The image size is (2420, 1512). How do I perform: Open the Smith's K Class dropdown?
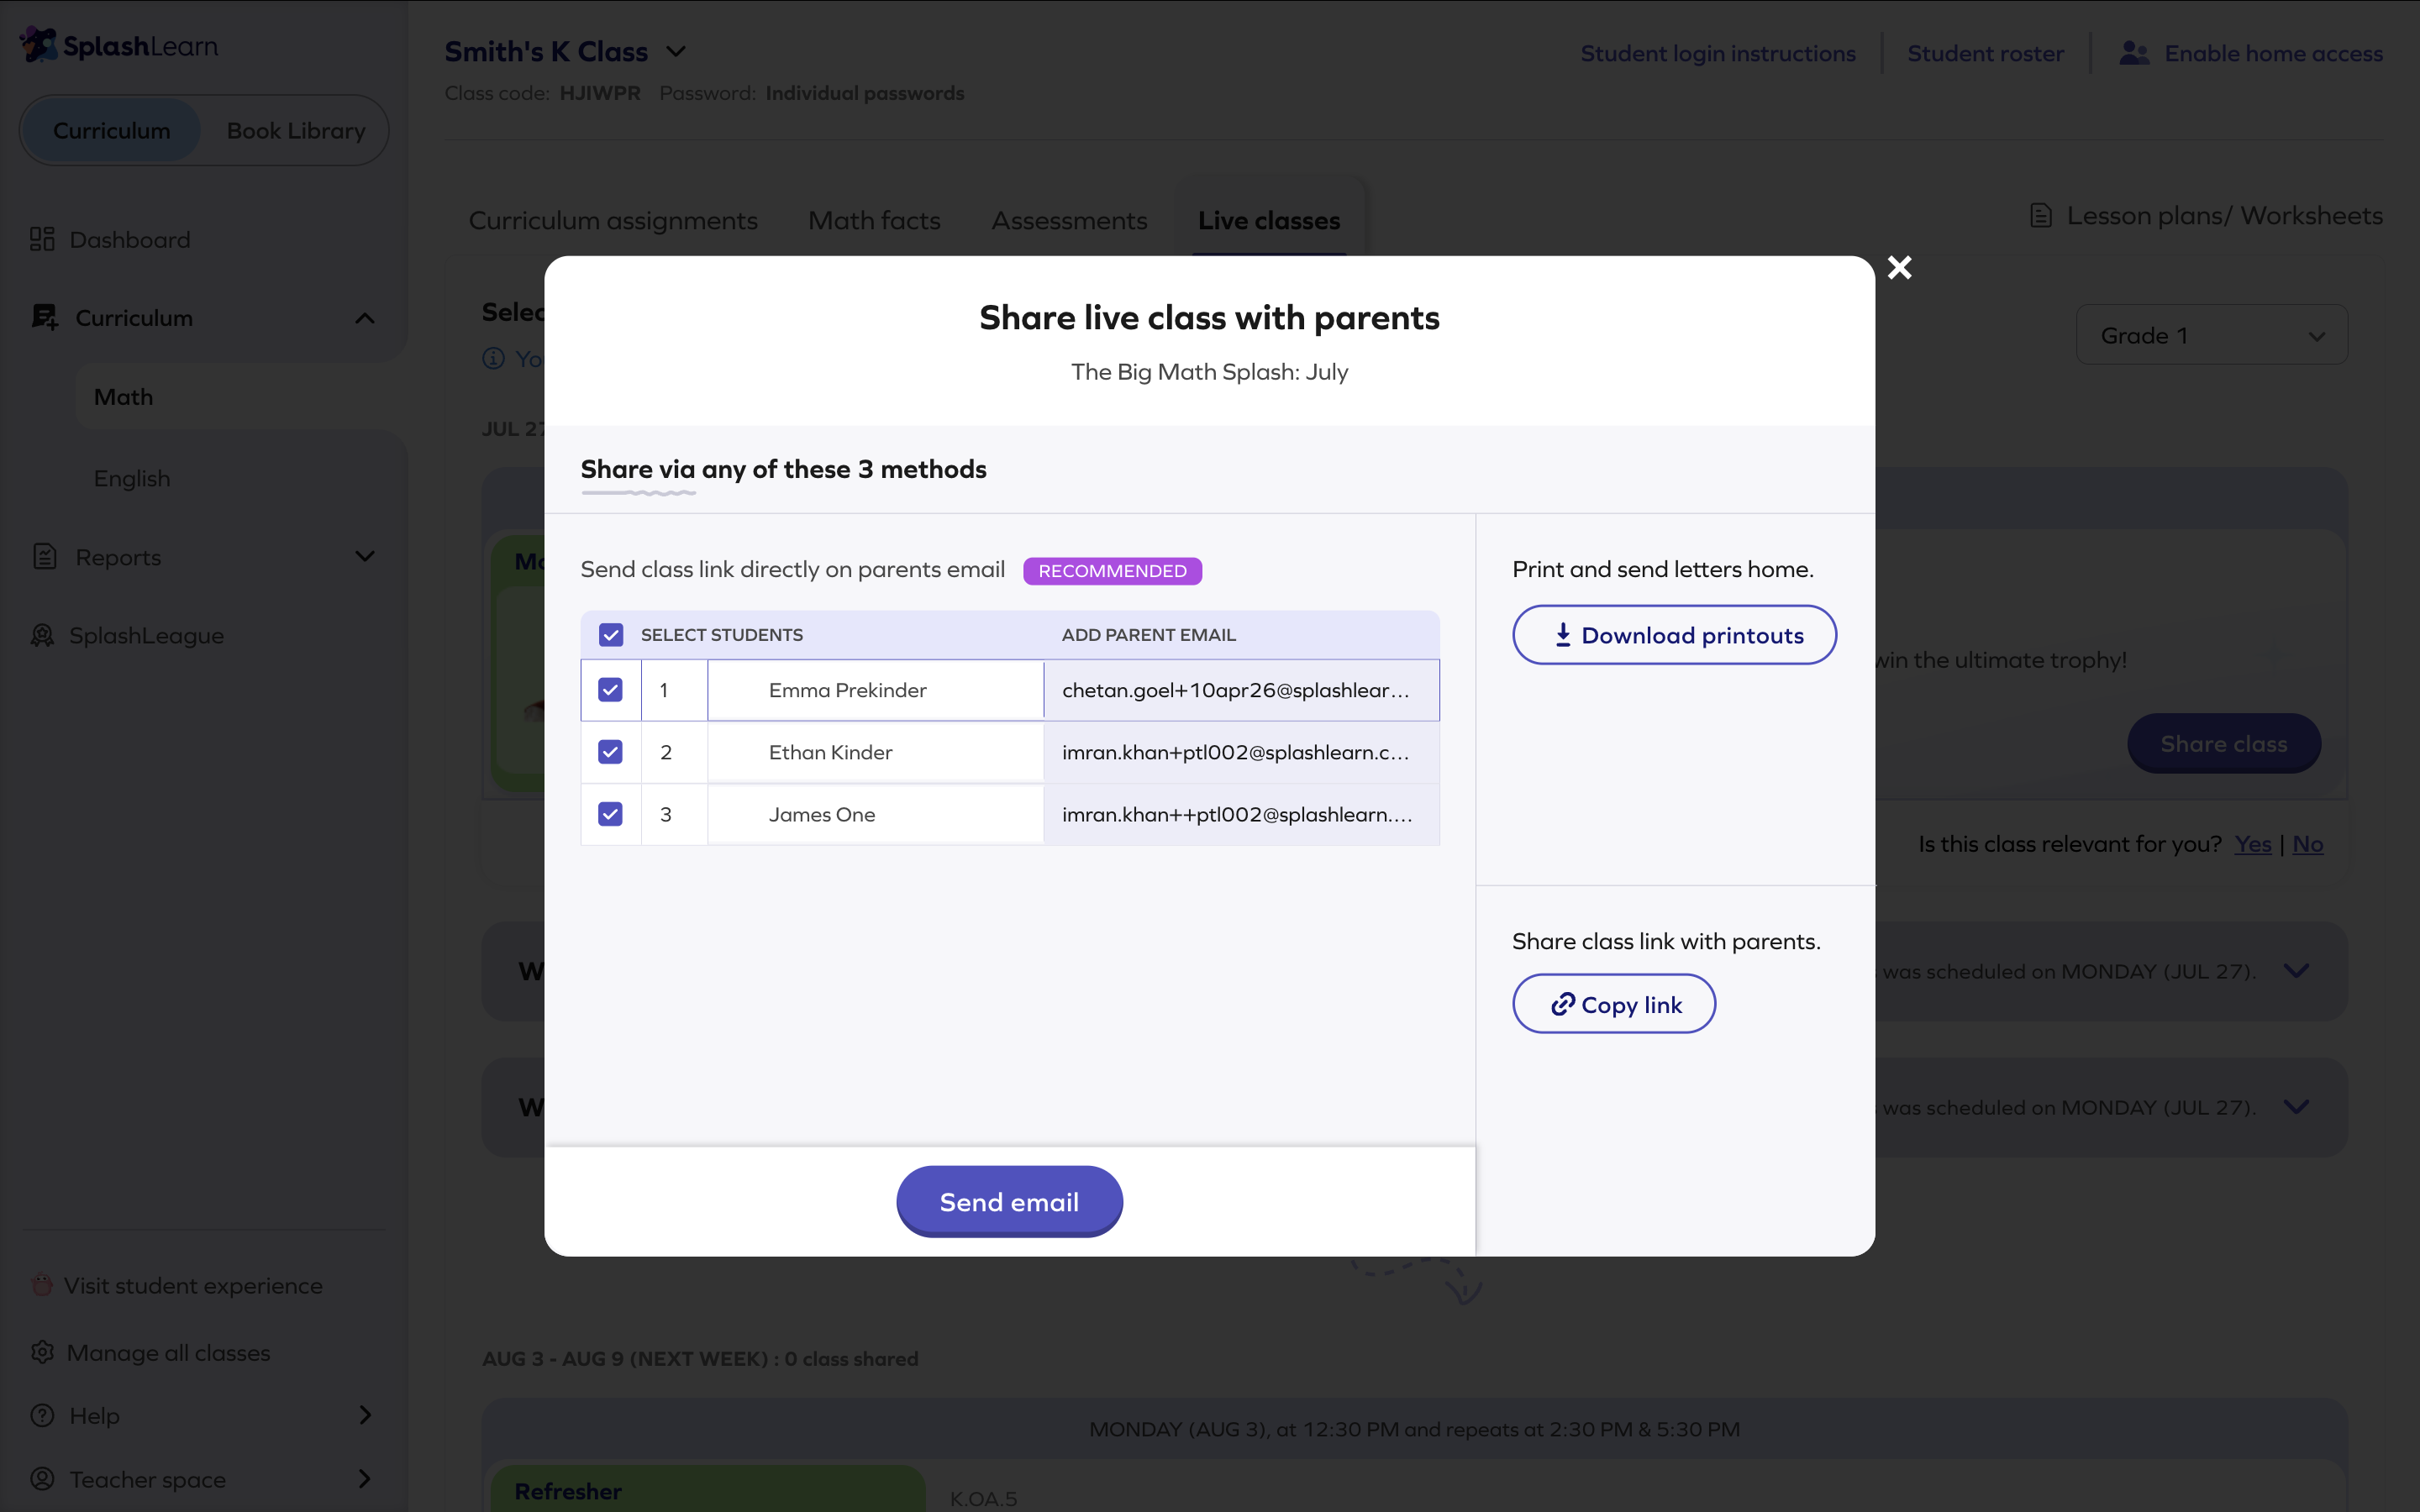click(676, 51)
